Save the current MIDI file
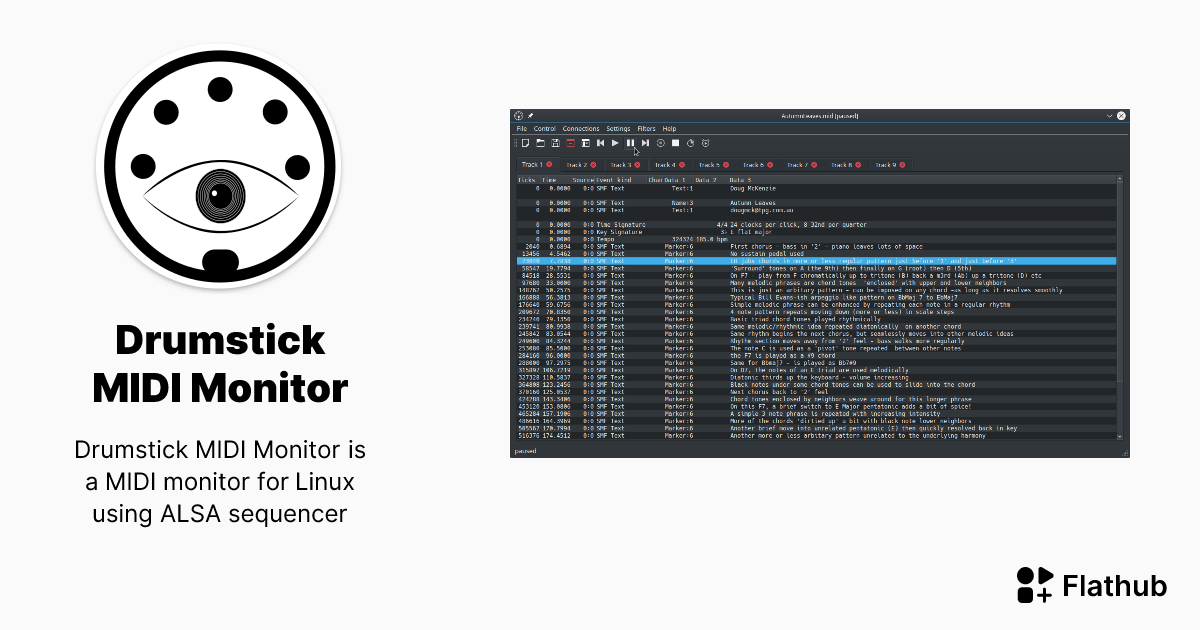This screenshot has height=630, width=1200. click(x=556, y=143)
